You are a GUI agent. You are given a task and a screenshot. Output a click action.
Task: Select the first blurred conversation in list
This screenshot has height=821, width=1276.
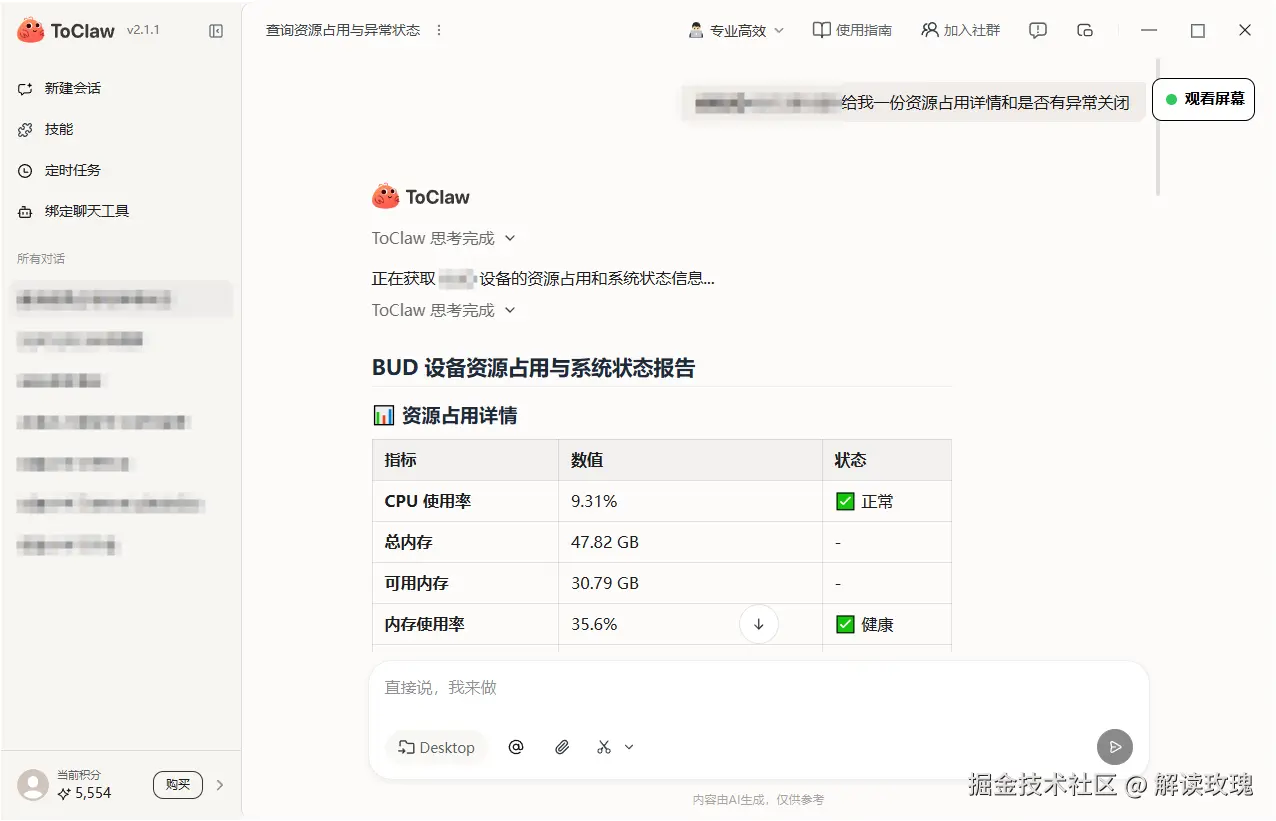point(121,299)
